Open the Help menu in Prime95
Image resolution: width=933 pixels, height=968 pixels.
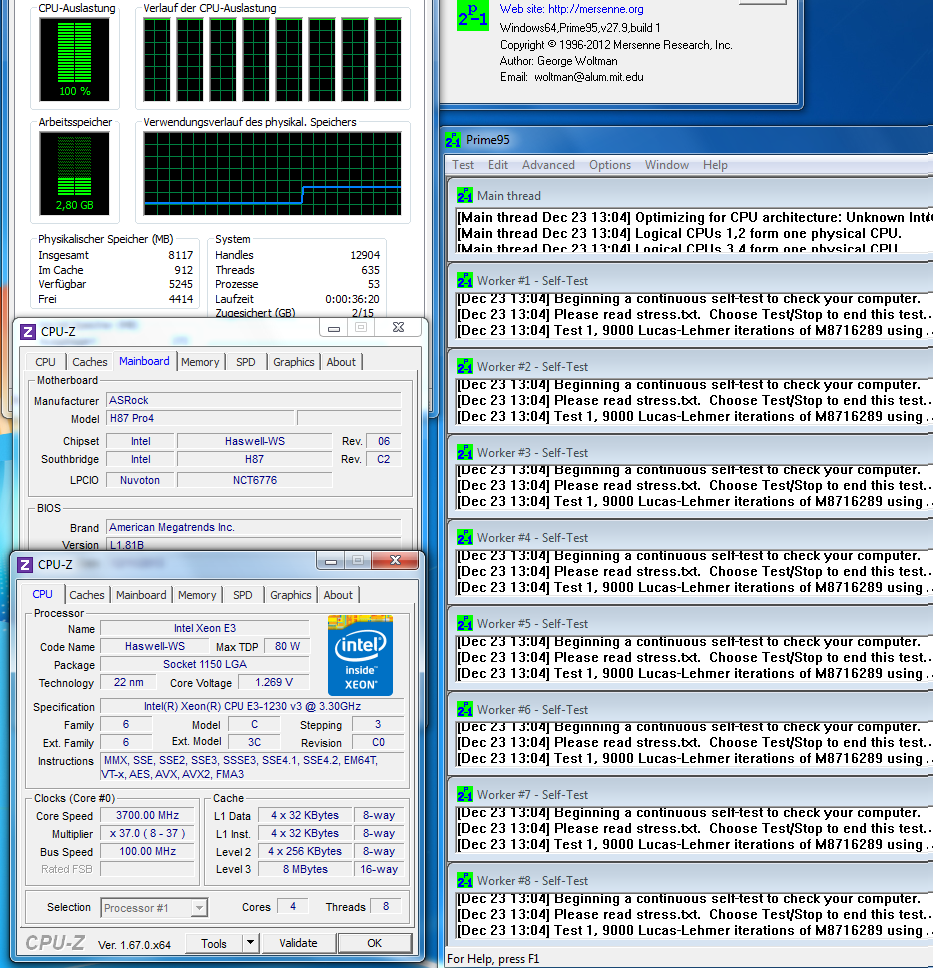pos(715,165)
